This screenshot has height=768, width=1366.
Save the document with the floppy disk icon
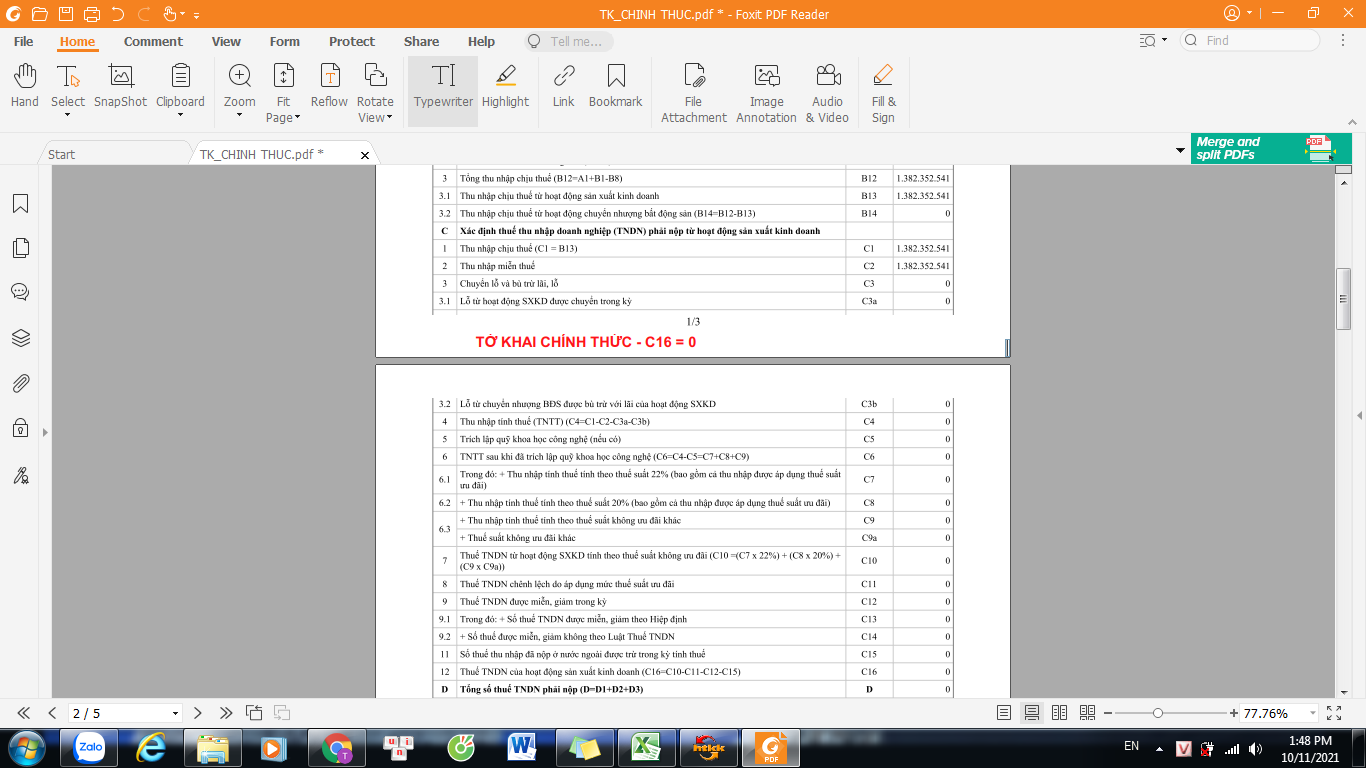(65, 14)
